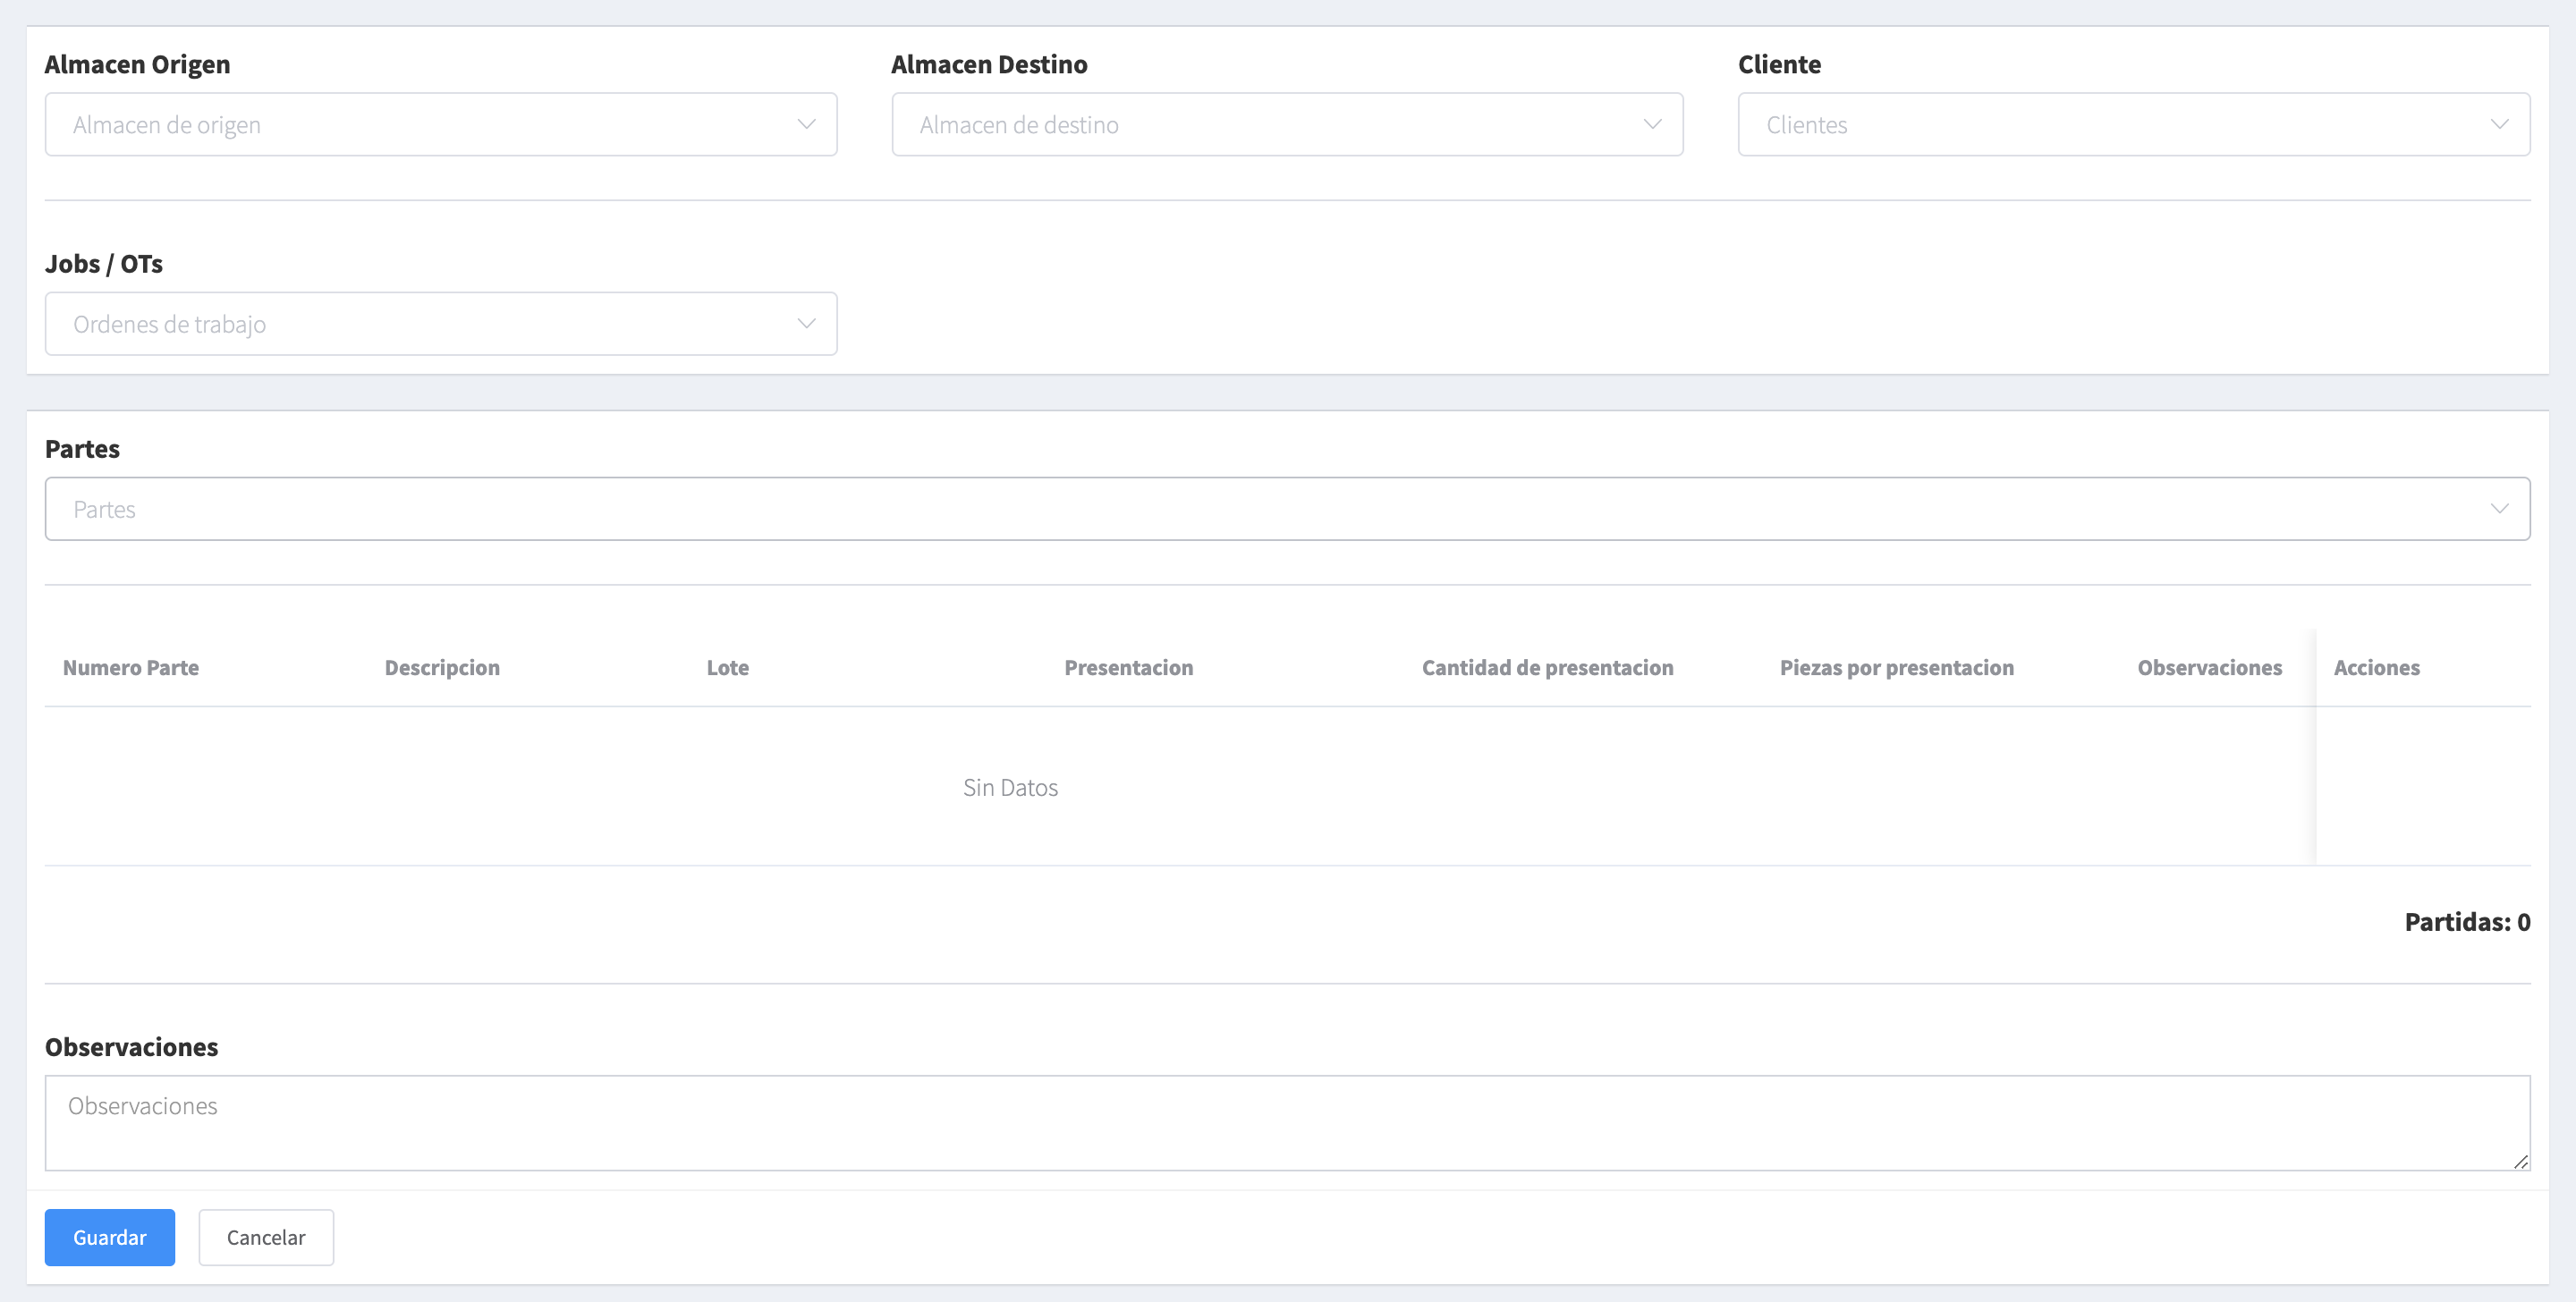Open the Almacen de origen select
Viewport: 2576px width, 1302px height.
(x=420, y=124)
